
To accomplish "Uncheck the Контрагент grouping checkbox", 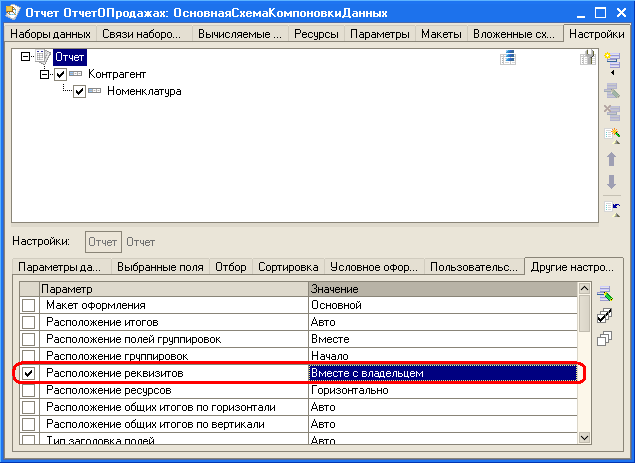I will point(61,75).
